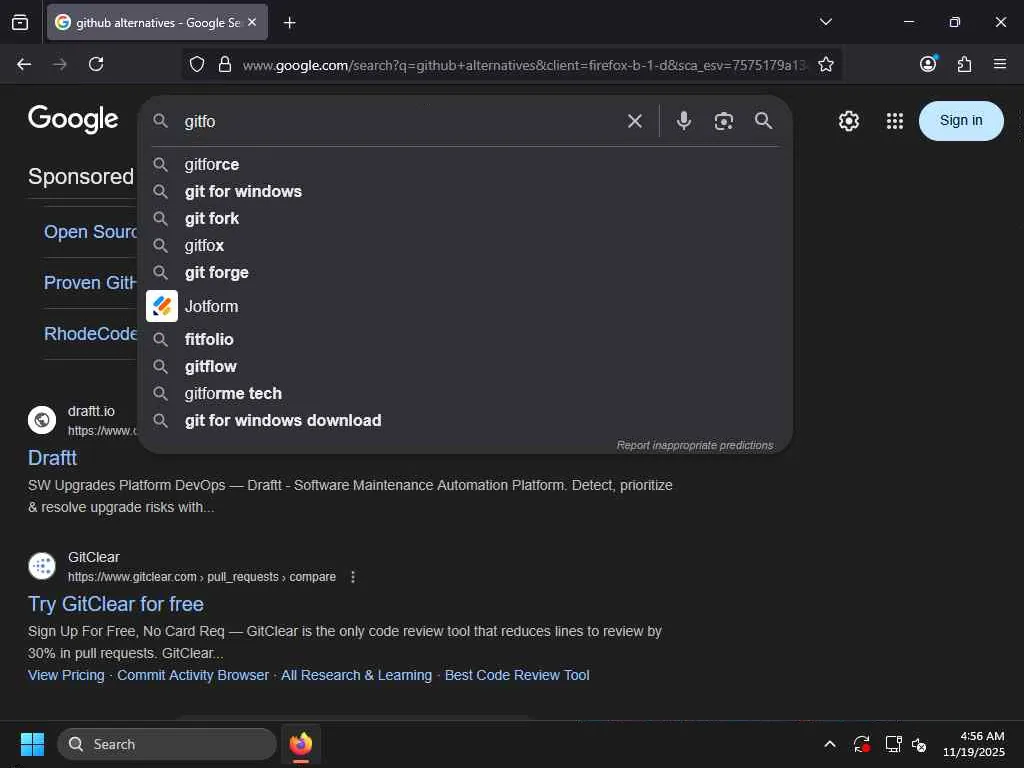Click the Google logo

[73, 119]
